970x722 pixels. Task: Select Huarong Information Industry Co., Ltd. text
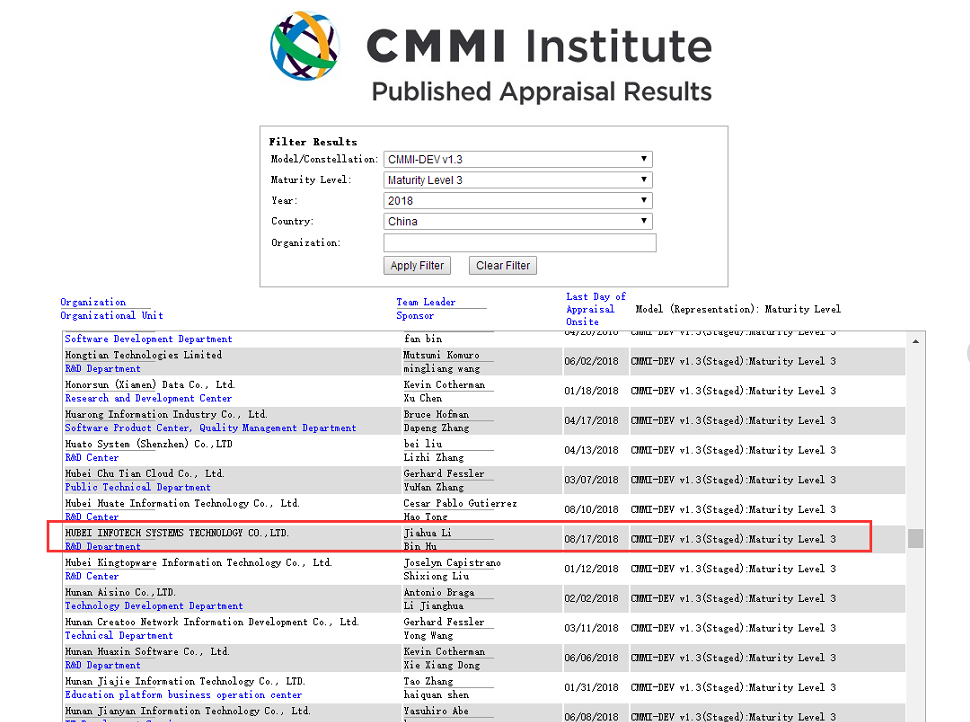coord(166,415)
